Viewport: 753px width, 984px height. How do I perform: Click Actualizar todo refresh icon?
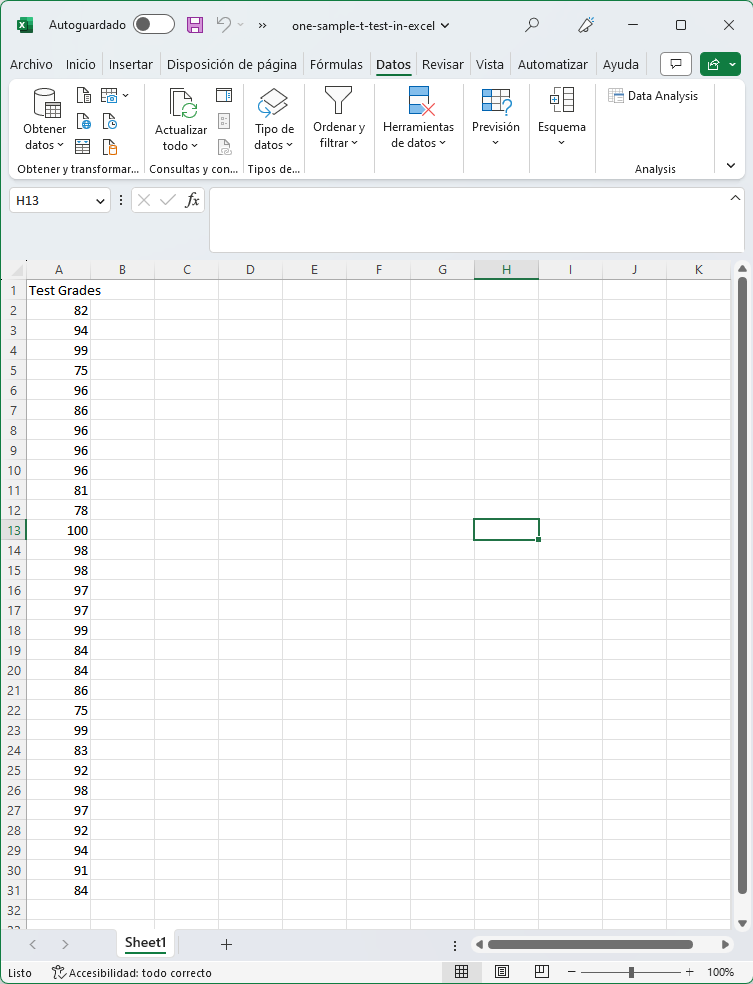click(181, 119)
